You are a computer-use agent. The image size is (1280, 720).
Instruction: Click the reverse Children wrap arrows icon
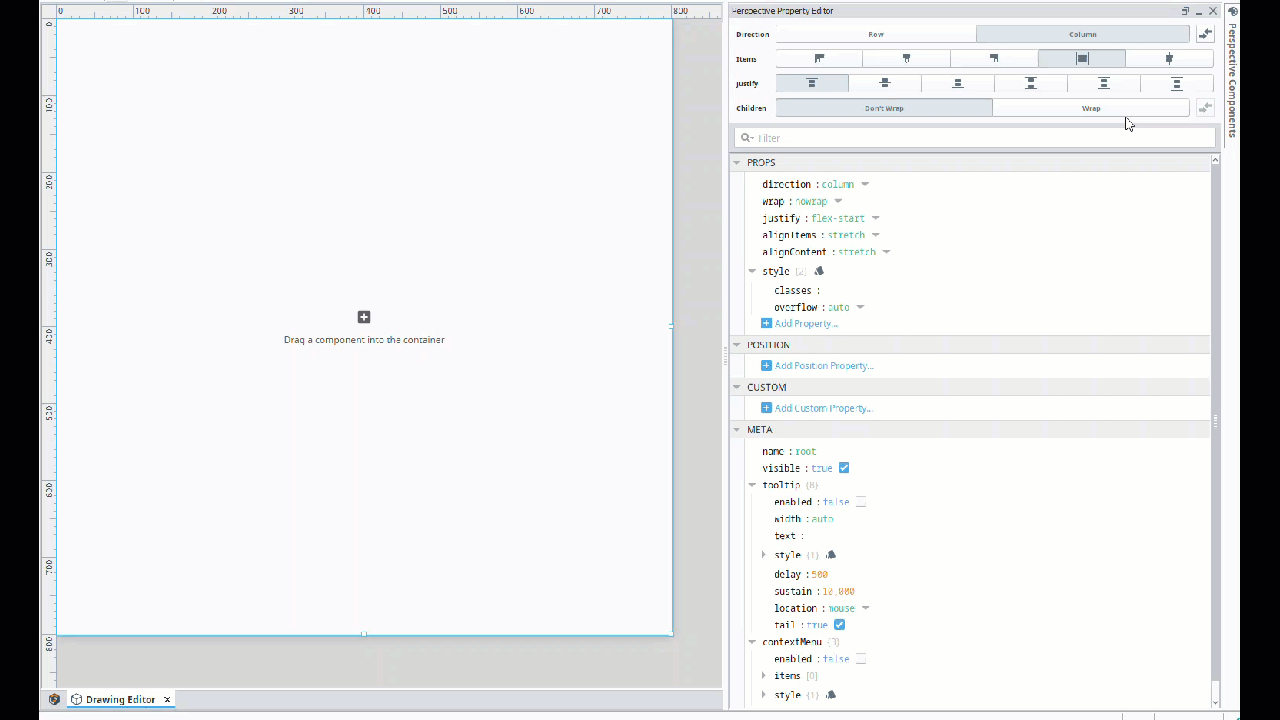pos(1205,108)
